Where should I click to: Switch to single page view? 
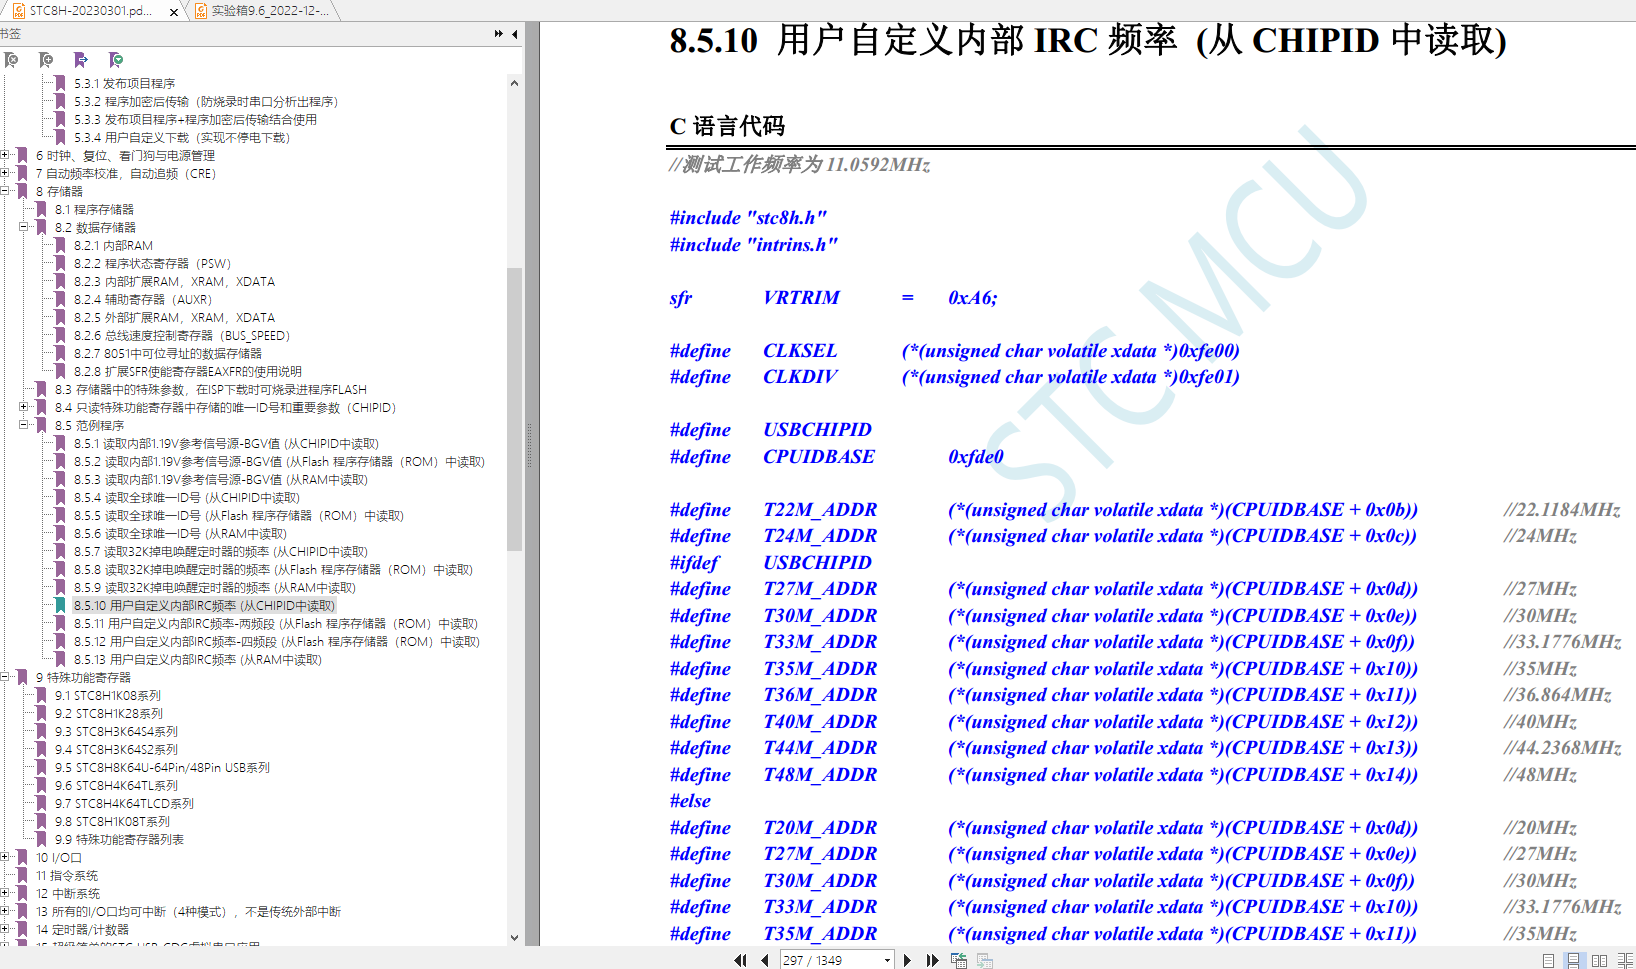coord(1548,960)
